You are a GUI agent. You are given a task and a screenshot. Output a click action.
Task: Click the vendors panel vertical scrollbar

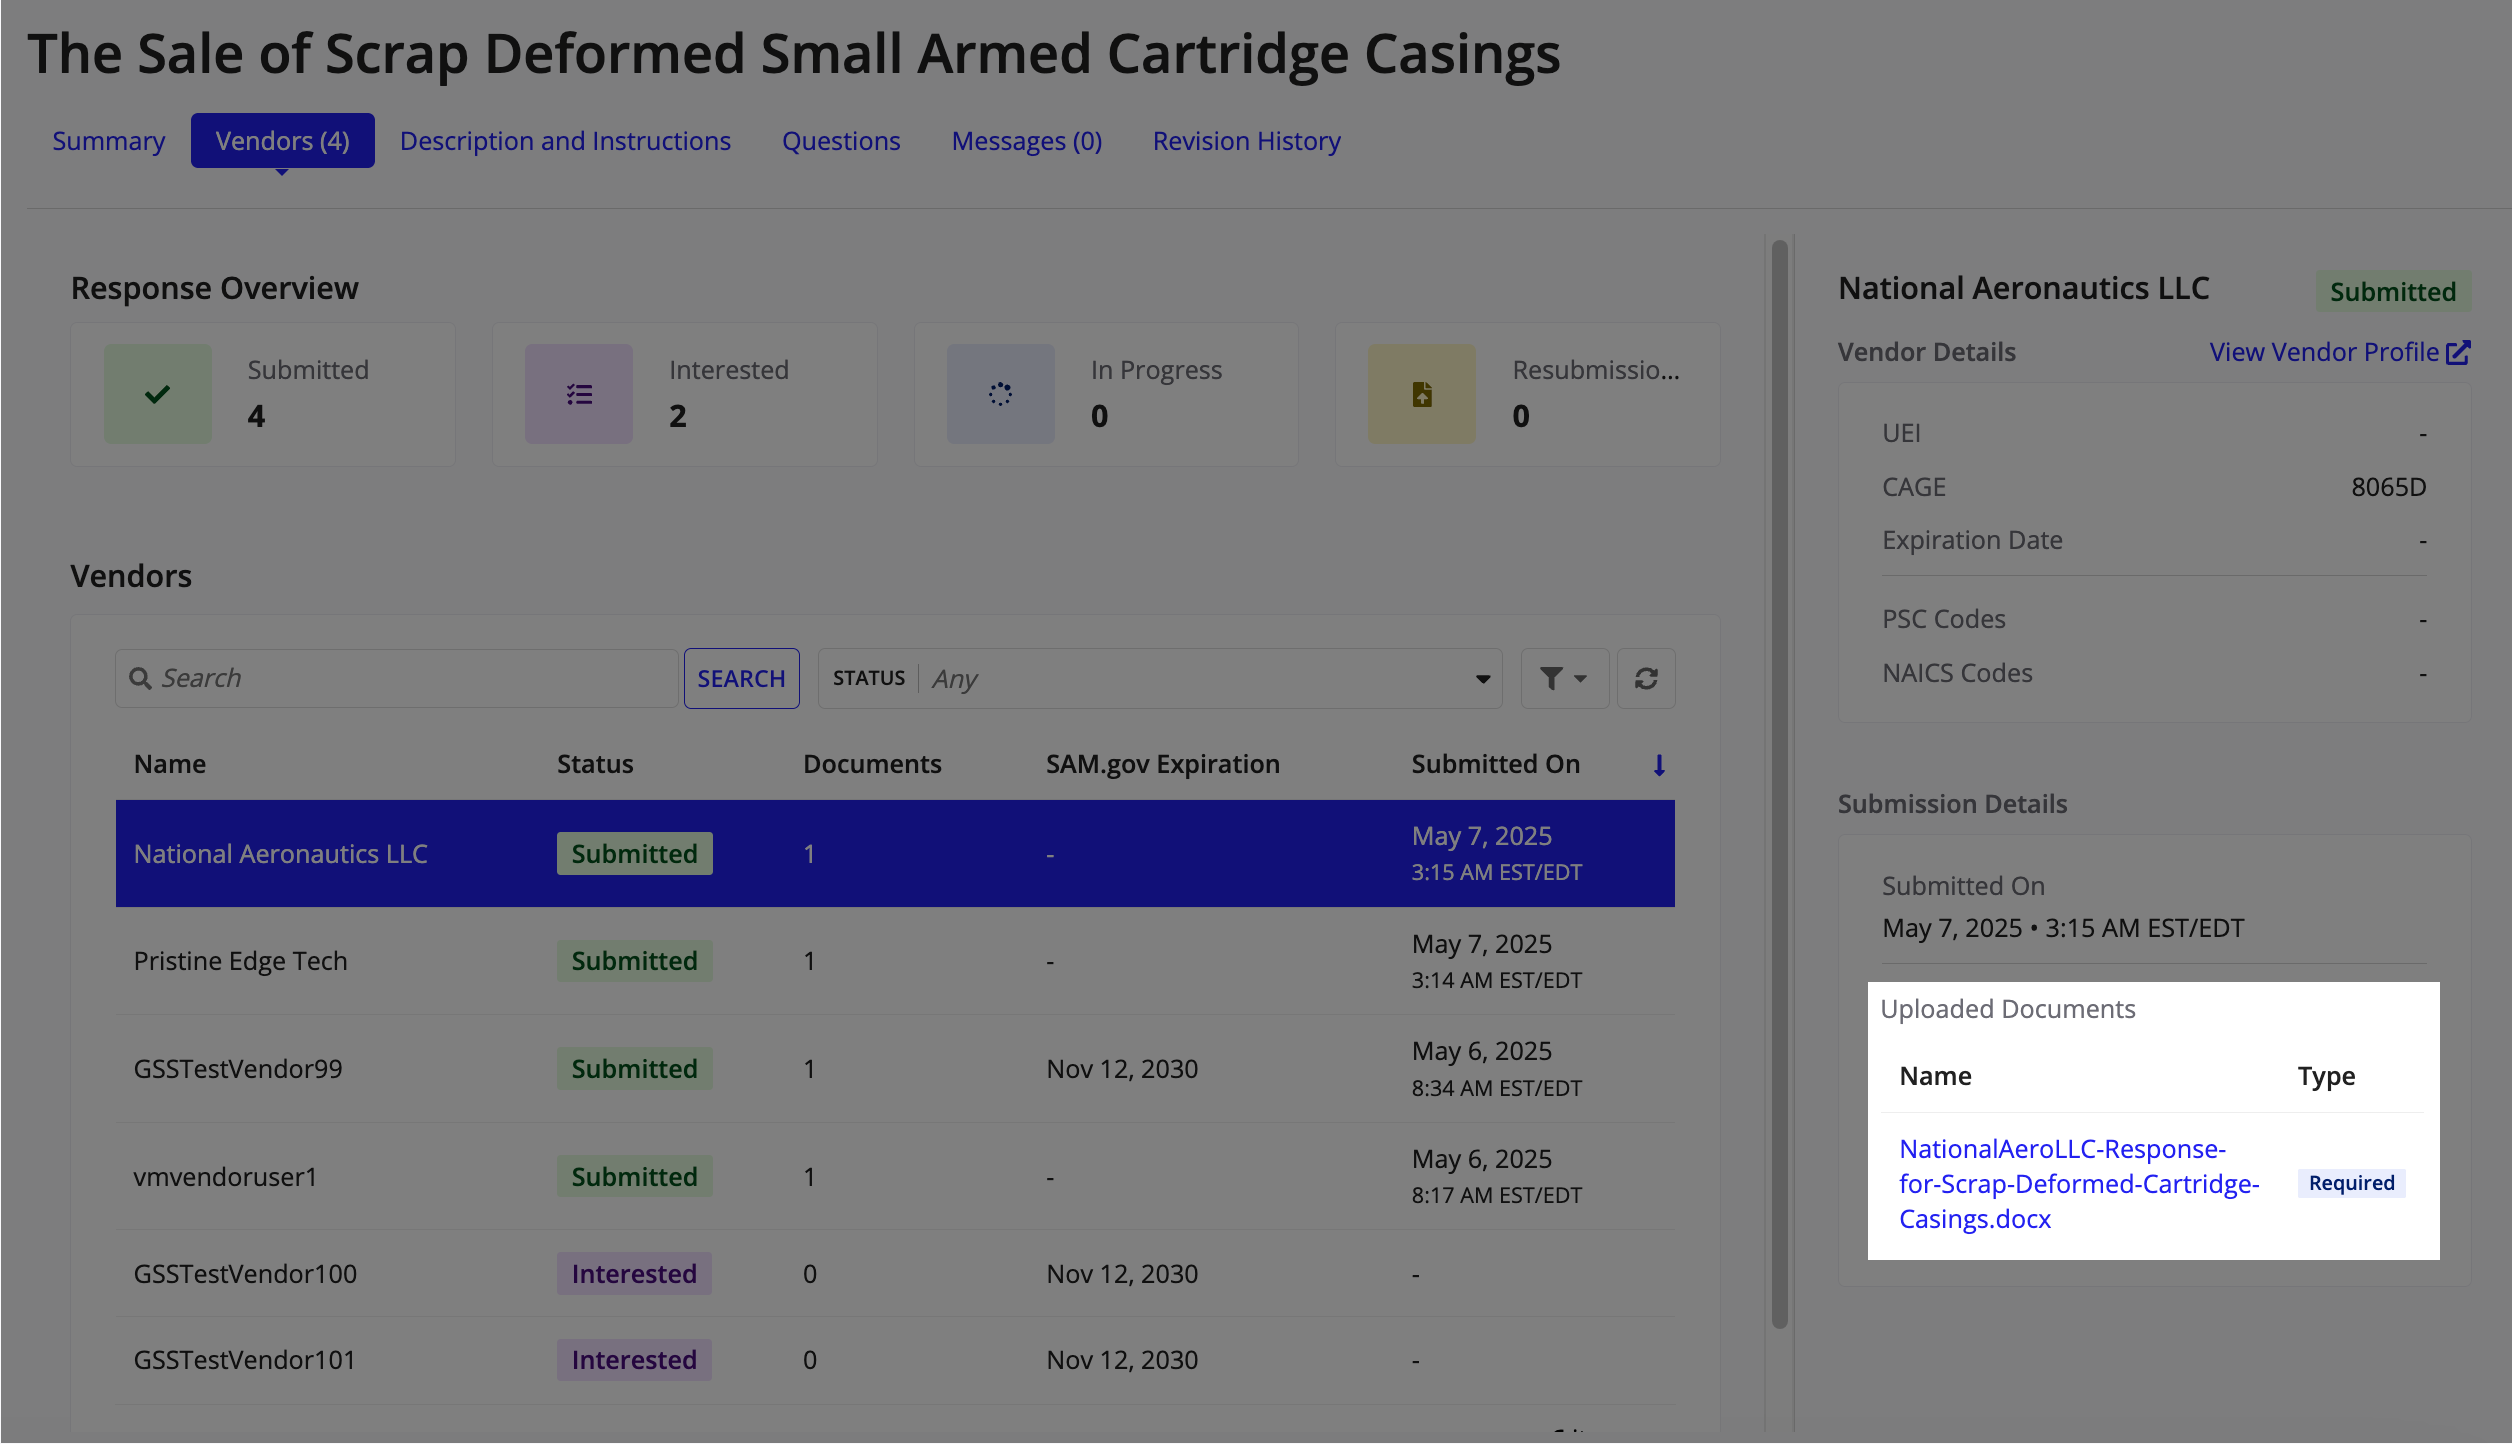coord(1779,785)
